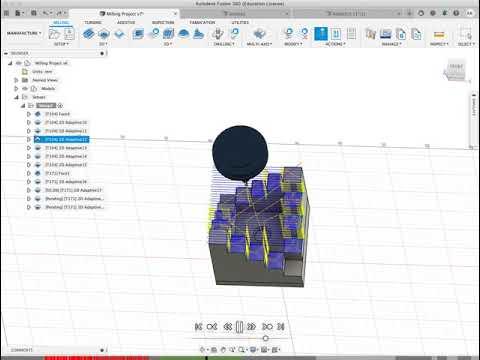
Task: Open the notifications bell icon
Action: 444,13
